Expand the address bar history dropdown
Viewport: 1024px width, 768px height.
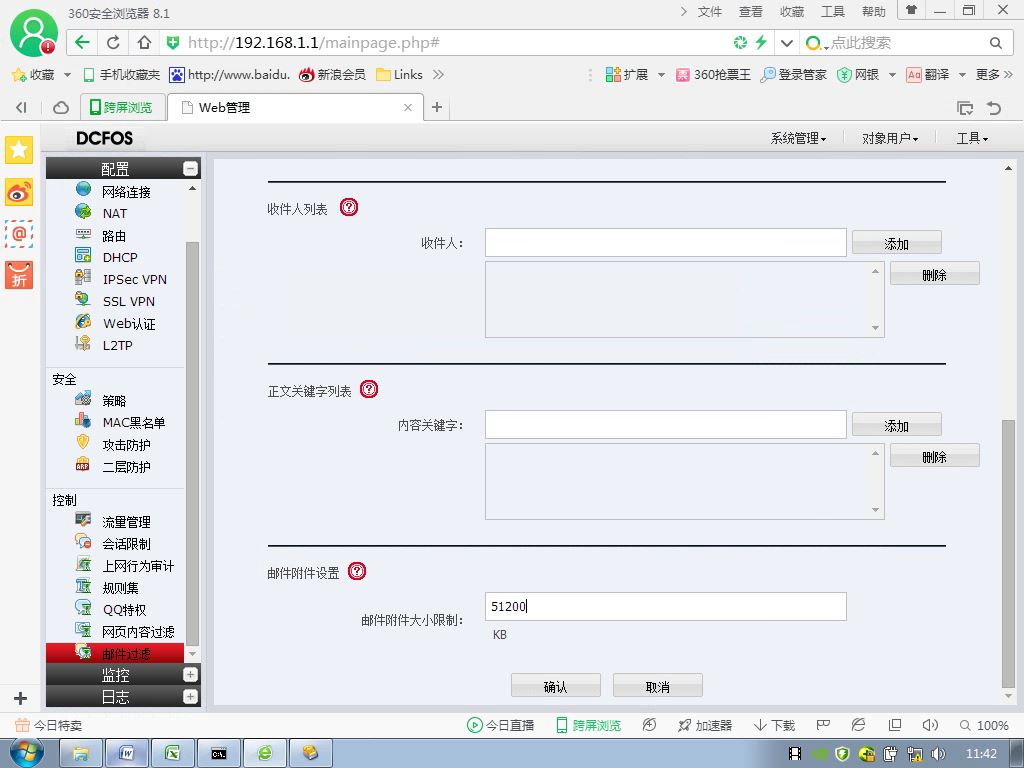pos(787,43)
